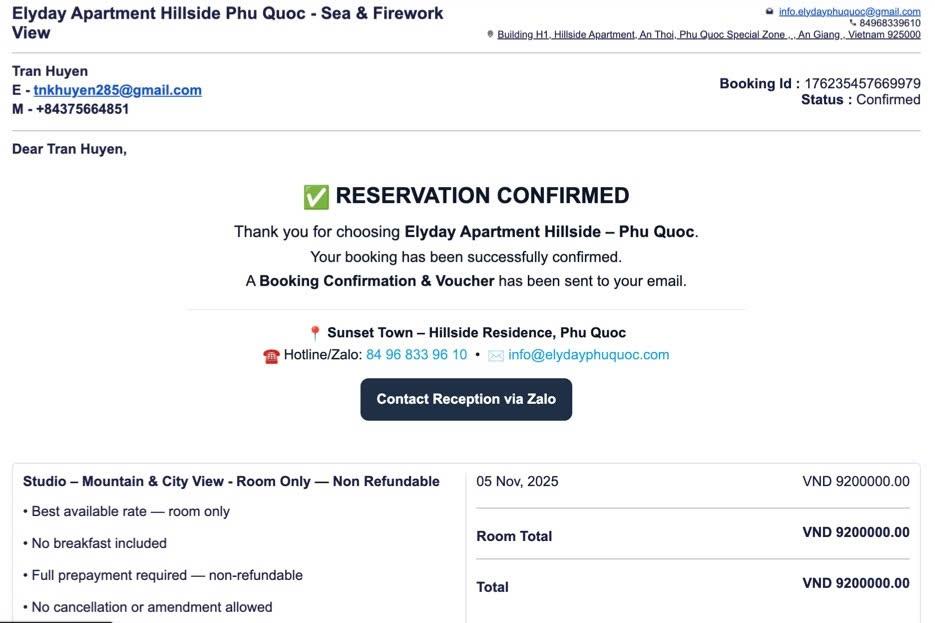Click the envelope icon before info@elydayphuquoc.com
Image resolution: width=935 pixels, height=623 pixels.
click(496, 356)
